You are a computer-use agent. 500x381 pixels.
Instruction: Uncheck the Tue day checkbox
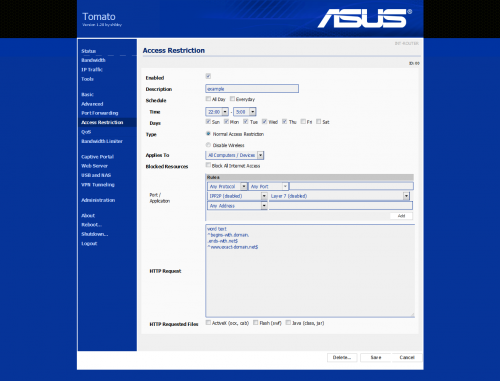pyautogui.click(x=246, y=121)
